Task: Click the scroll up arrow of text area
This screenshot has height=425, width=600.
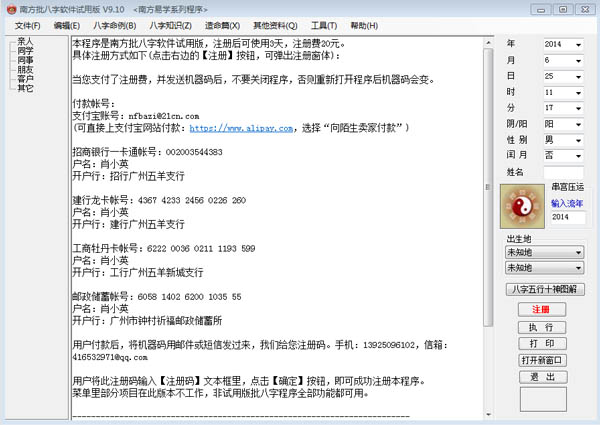Action: (488, 43)
